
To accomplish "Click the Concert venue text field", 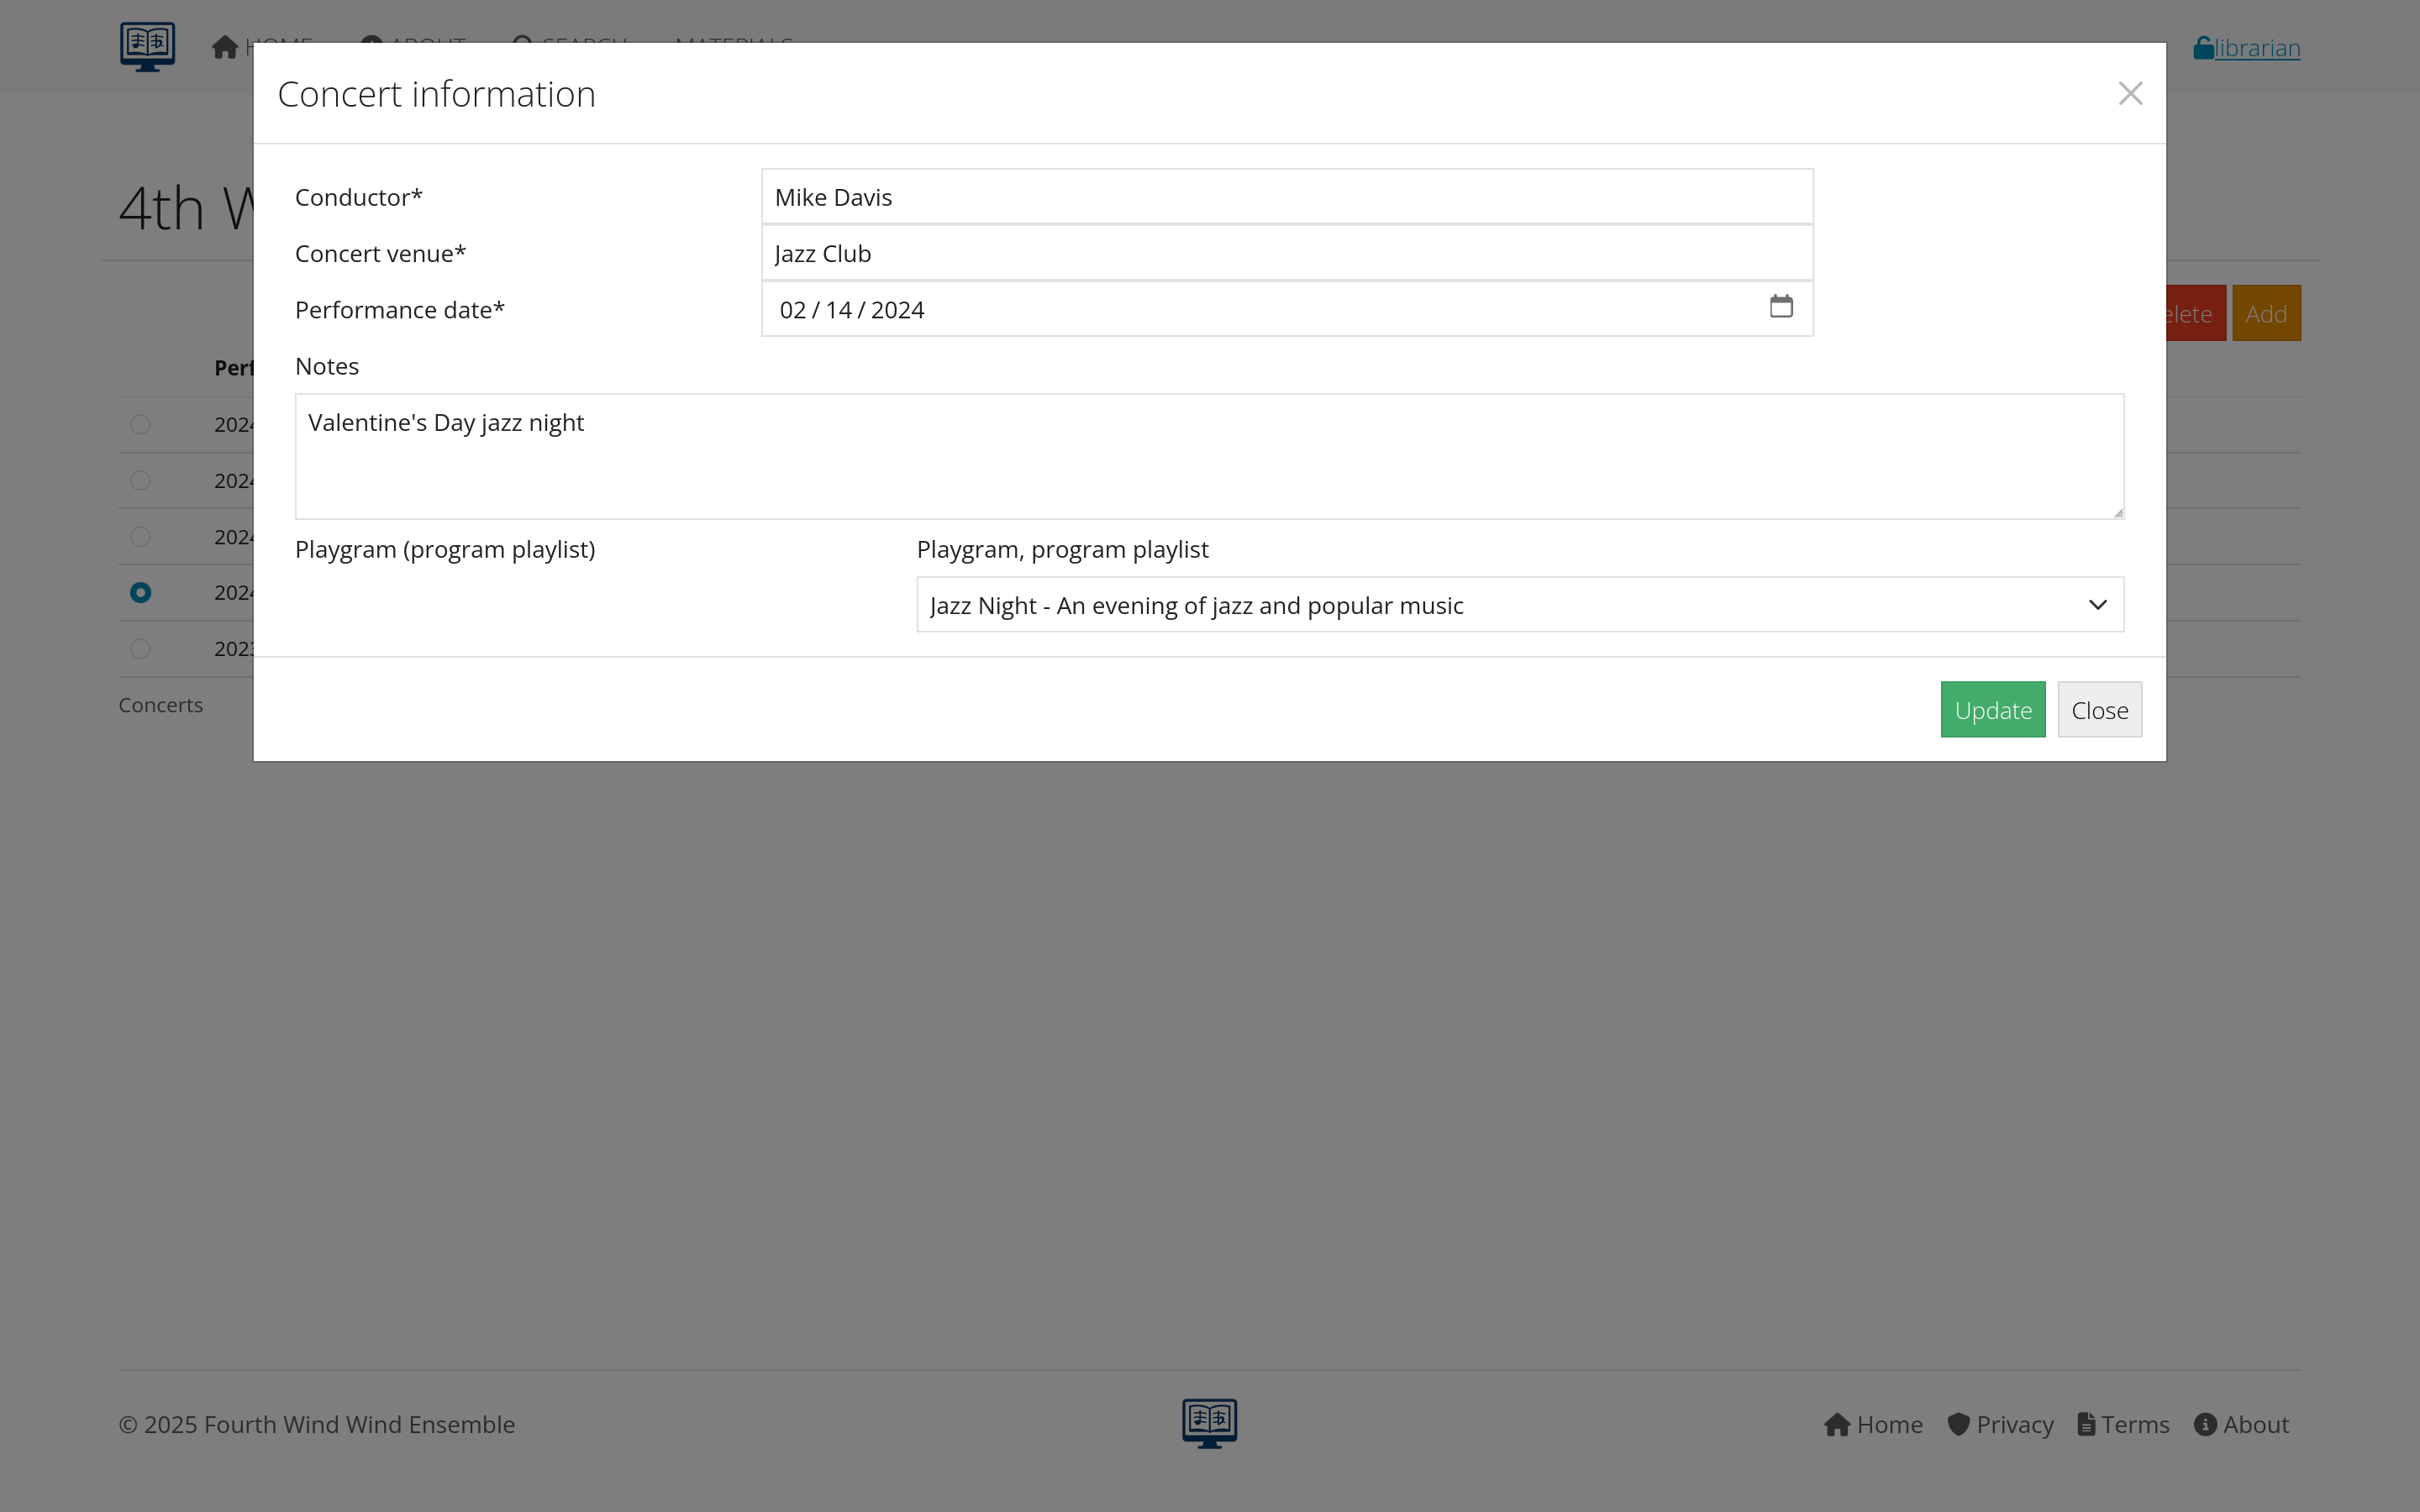I will click(1286, 254).
